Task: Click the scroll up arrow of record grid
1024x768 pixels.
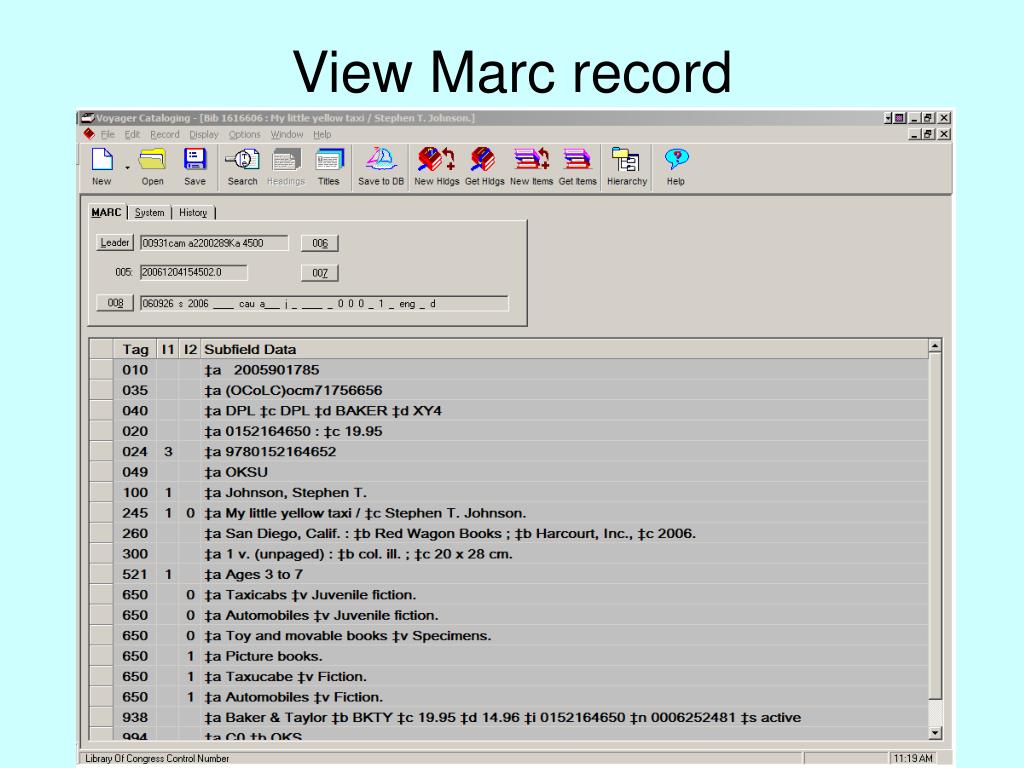Action: point(935,346)
